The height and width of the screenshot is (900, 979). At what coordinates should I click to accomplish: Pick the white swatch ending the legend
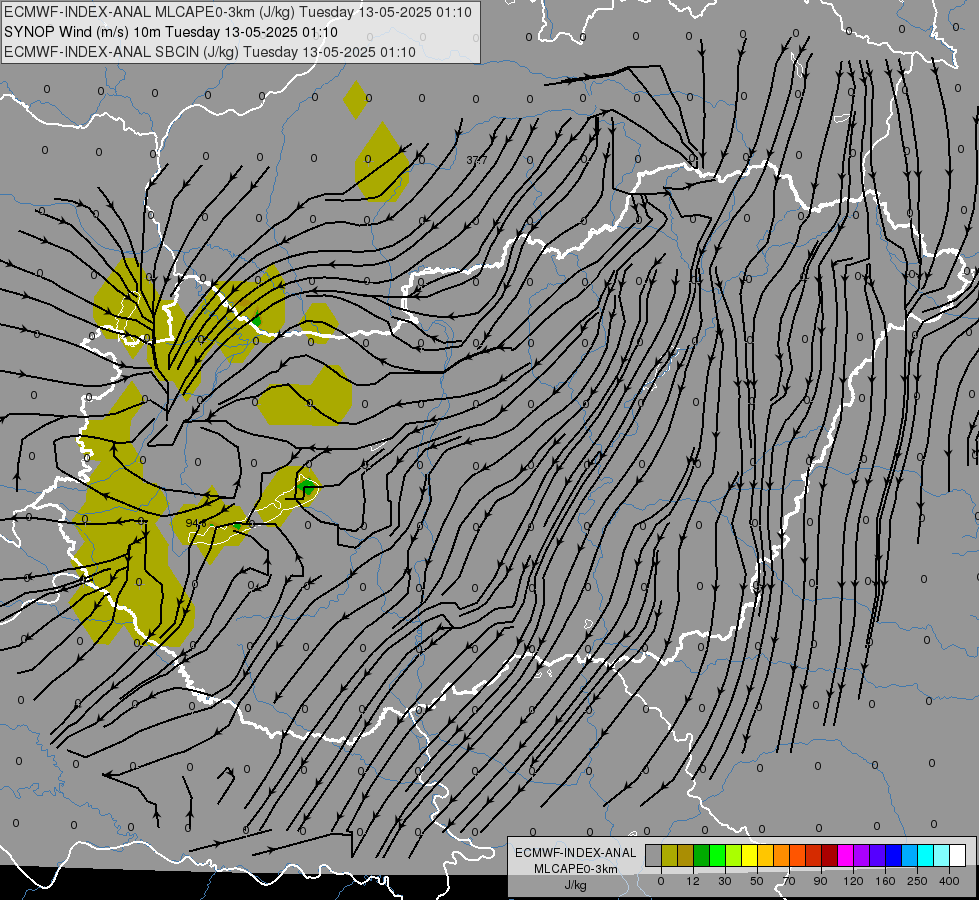coord(958,856)
